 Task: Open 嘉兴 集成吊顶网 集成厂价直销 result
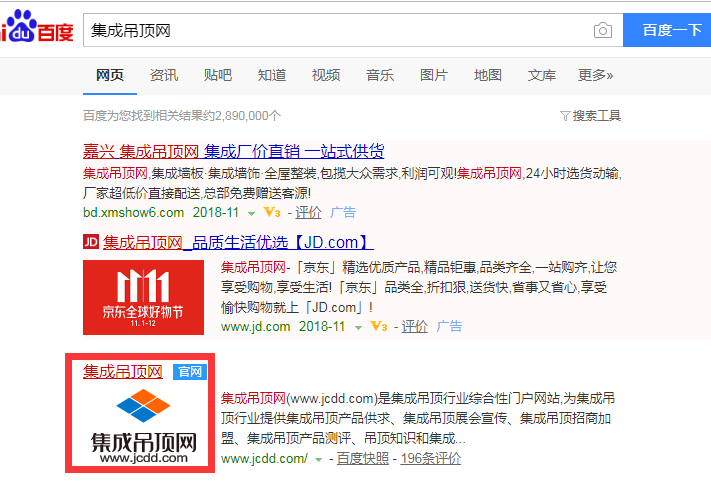[x=234, y=151]
